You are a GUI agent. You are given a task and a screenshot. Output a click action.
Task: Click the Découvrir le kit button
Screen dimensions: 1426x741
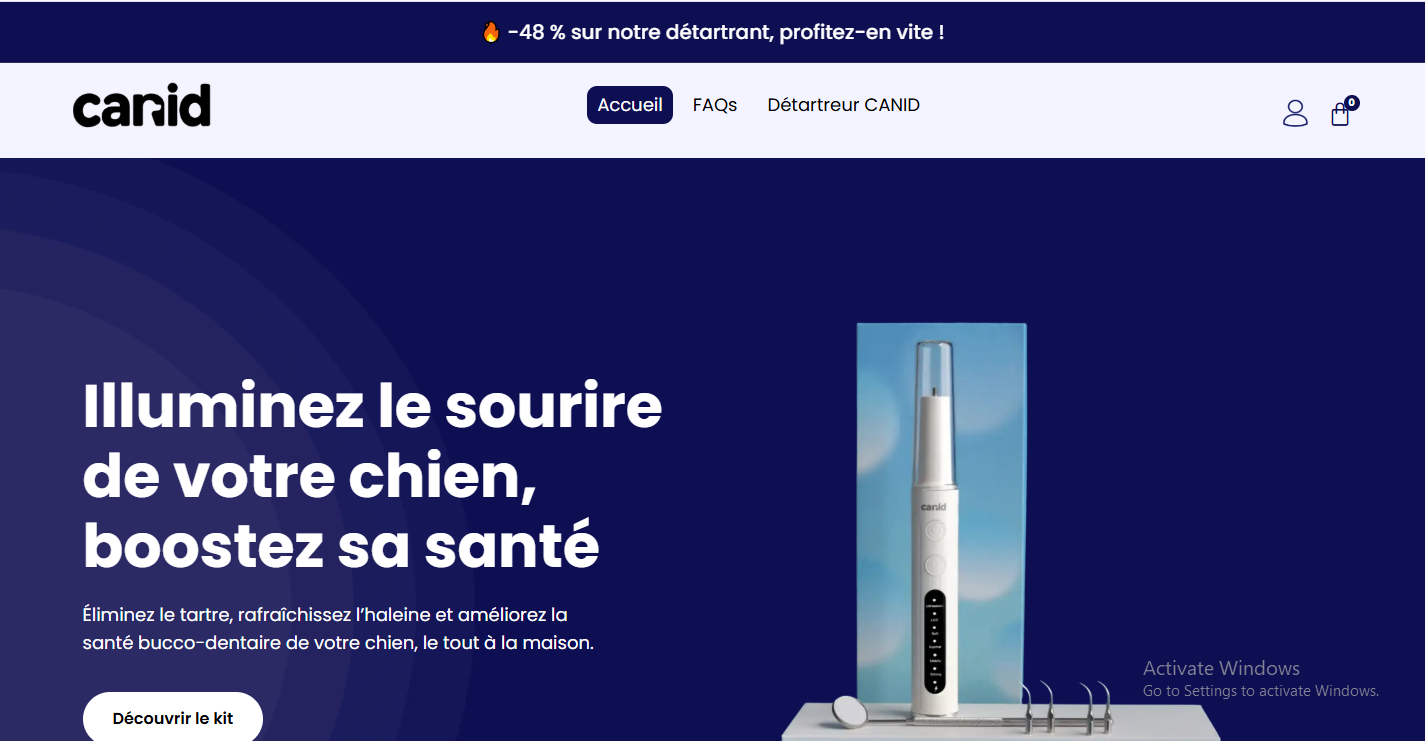point(173,717)
